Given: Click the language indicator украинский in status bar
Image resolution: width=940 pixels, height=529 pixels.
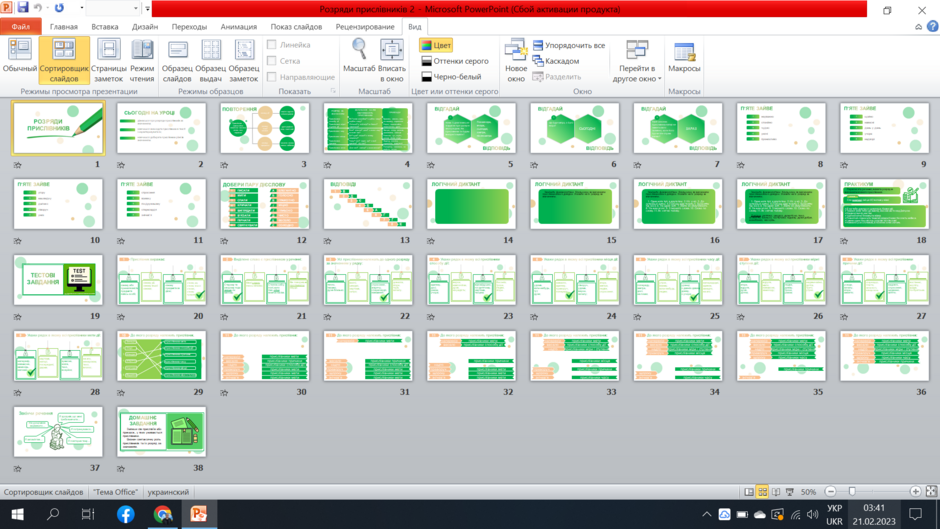Looking at the screenshot, I should [x=168, y=492].
